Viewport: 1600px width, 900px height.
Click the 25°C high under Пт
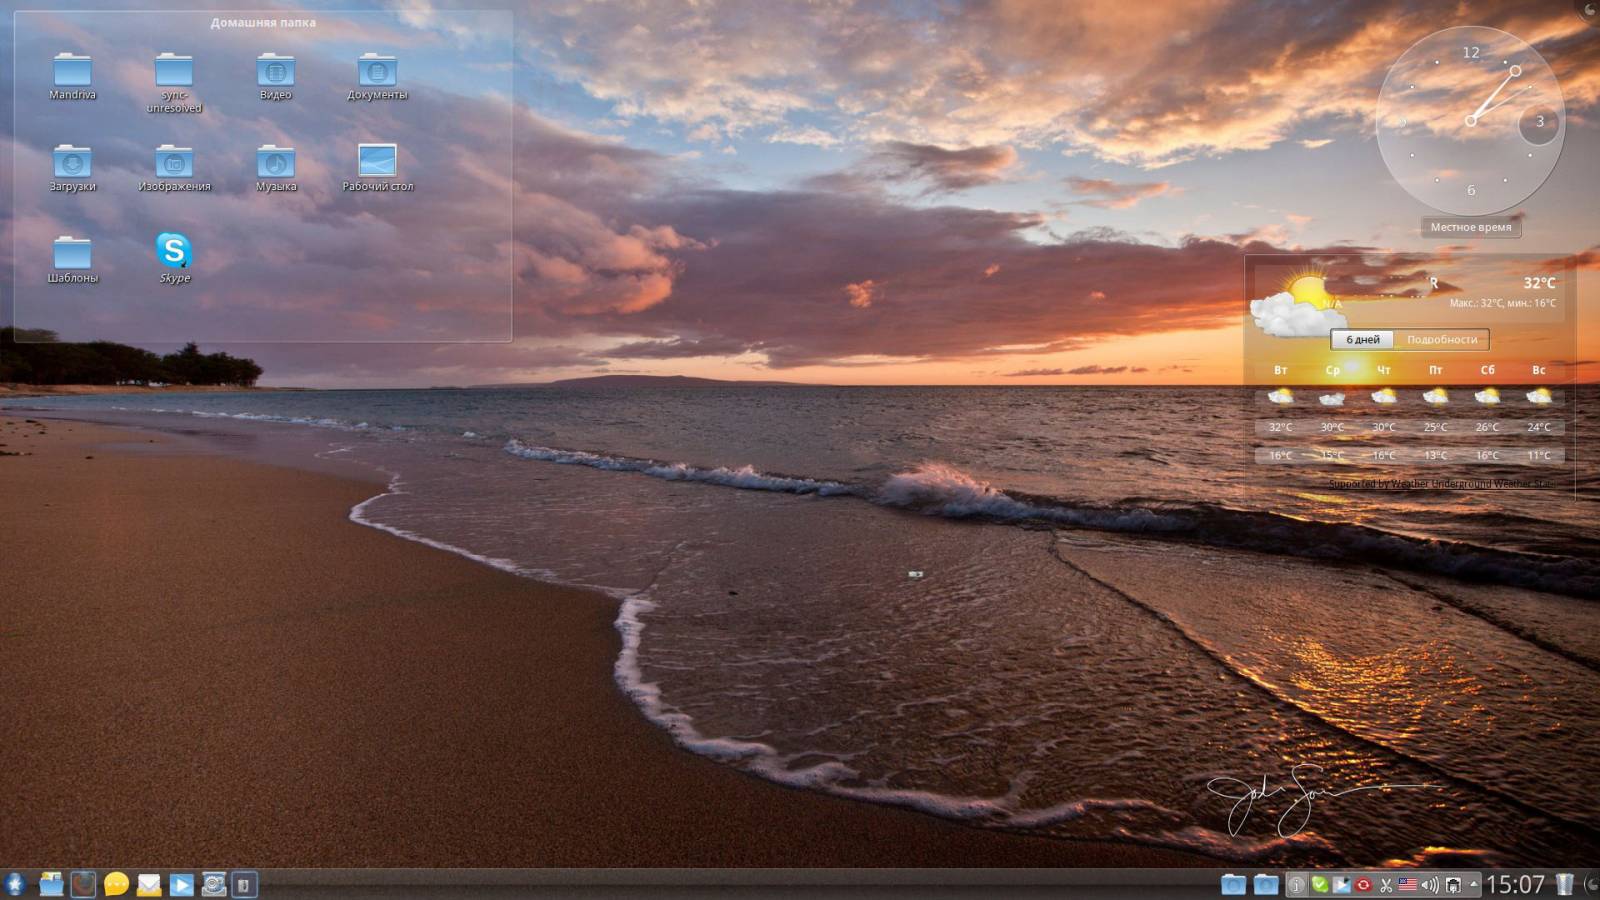pos(1436,427)
